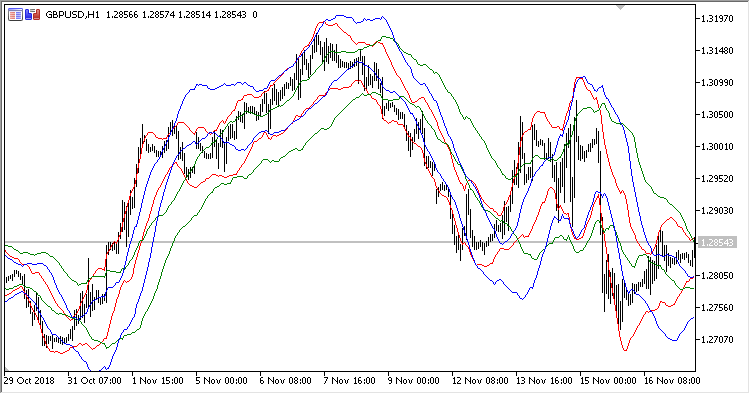Toggle the One Click Trading panel icon

tap(33, 15)
